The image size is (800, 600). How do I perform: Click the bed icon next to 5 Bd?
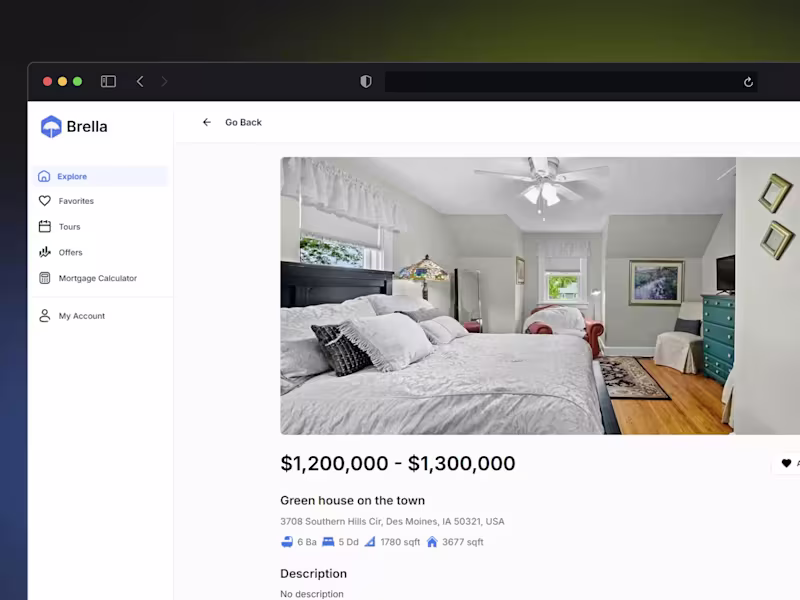[x=330, y=541]
